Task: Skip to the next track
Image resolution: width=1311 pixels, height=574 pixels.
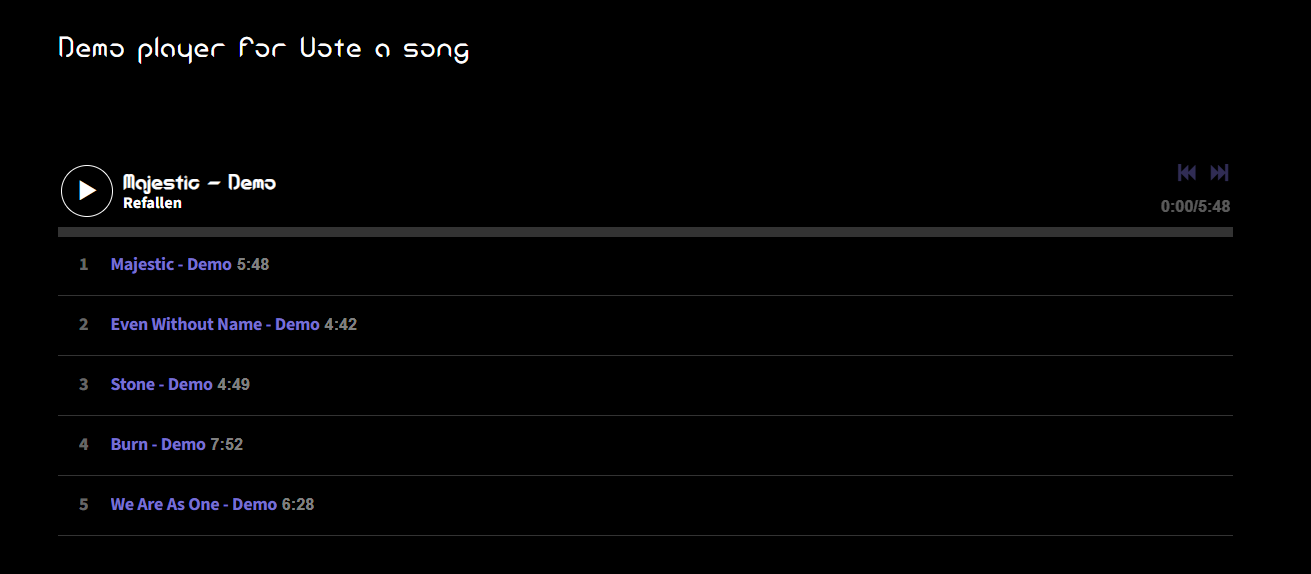Action: click(1219, 173)
